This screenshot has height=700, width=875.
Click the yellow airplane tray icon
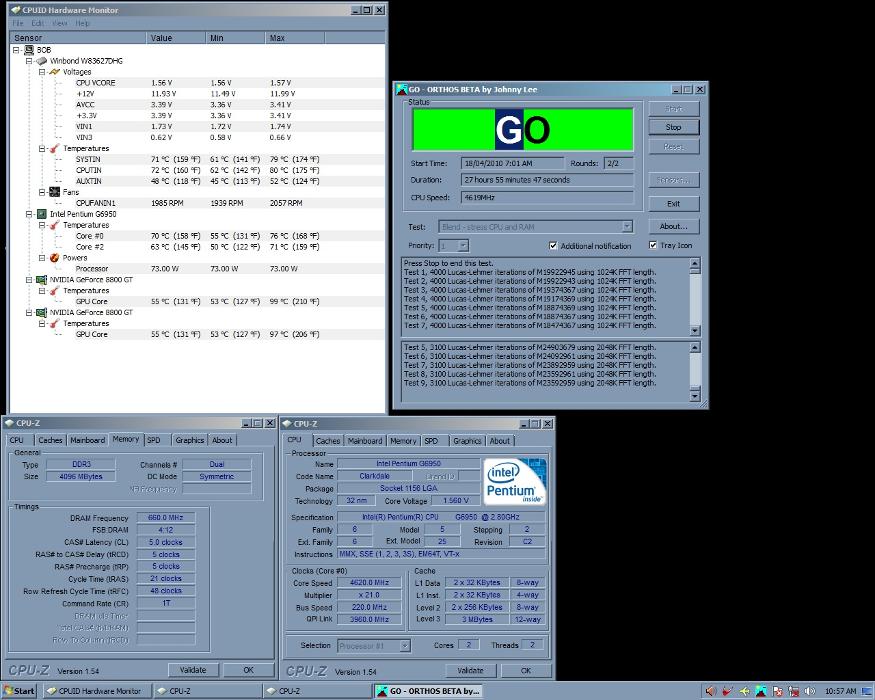point(744,691)
